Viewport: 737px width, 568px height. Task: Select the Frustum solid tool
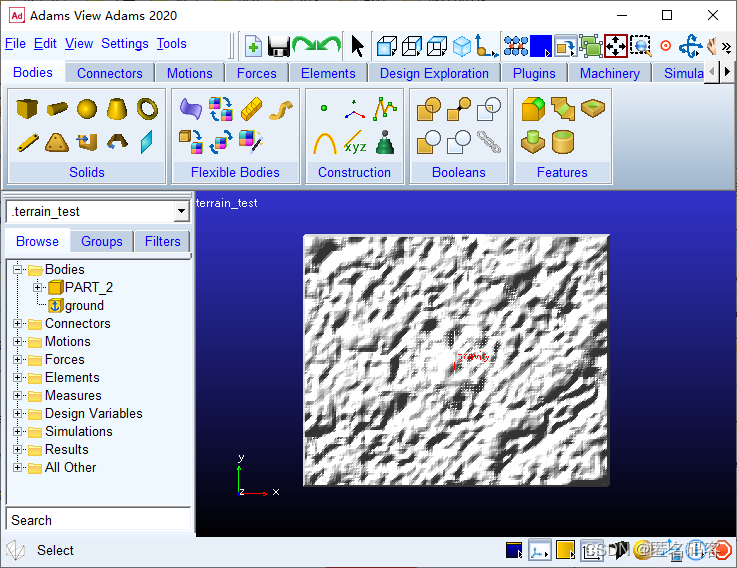coord(117,109)
